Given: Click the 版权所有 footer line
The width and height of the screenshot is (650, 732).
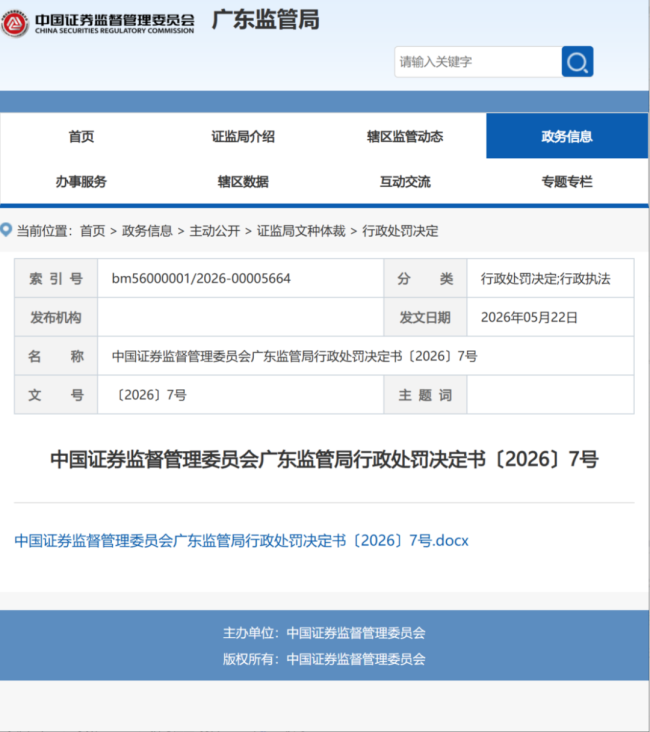Looking at the screenshot, I should (x=324, y=659).
